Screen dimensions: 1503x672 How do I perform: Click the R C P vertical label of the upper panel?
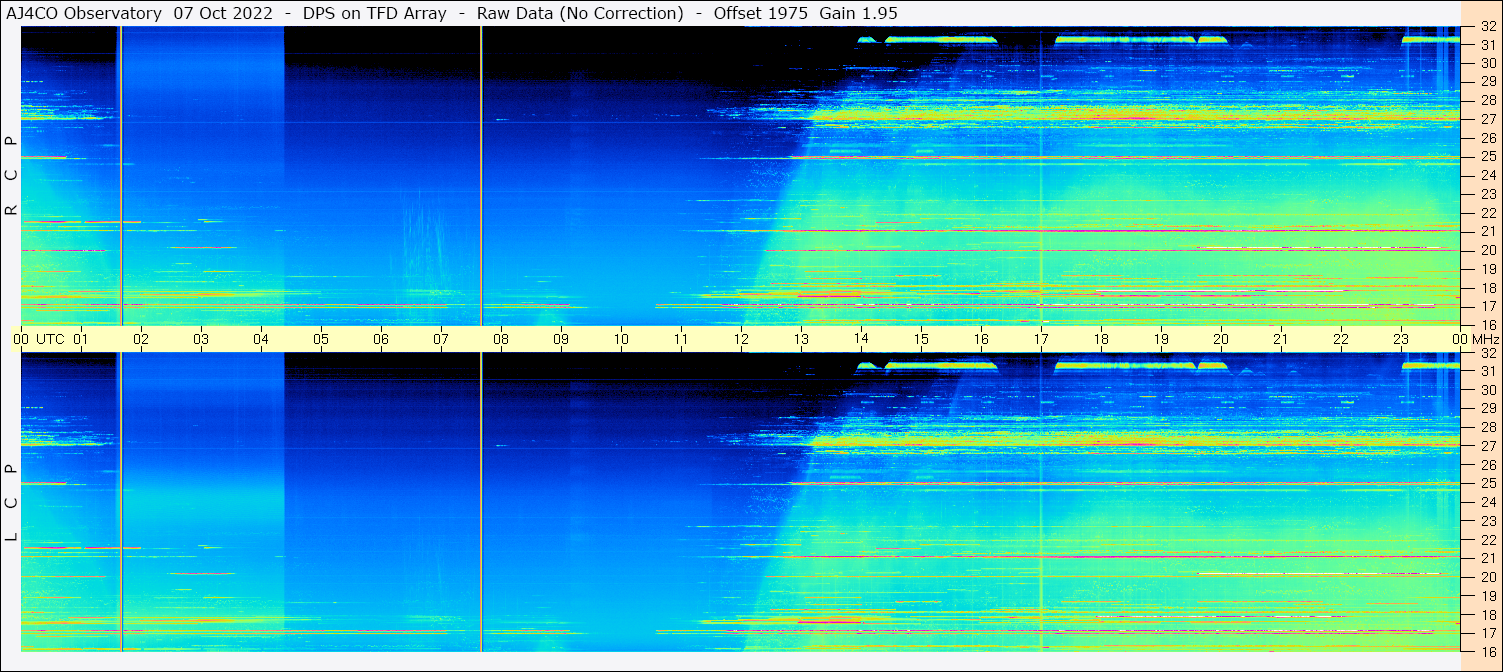(11, 176)
